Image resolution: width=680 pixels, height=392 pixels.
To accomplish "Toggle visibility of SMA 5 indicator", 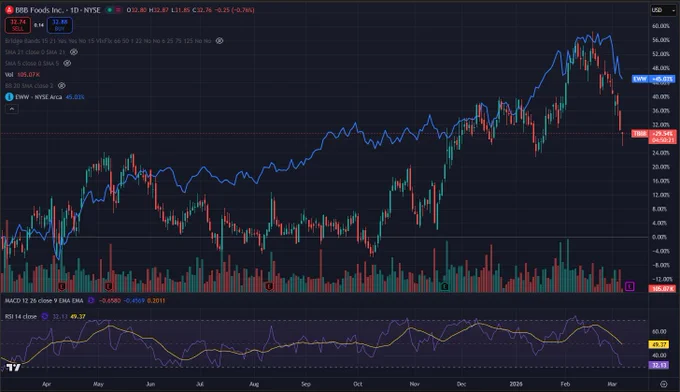I will click(67, 63).
